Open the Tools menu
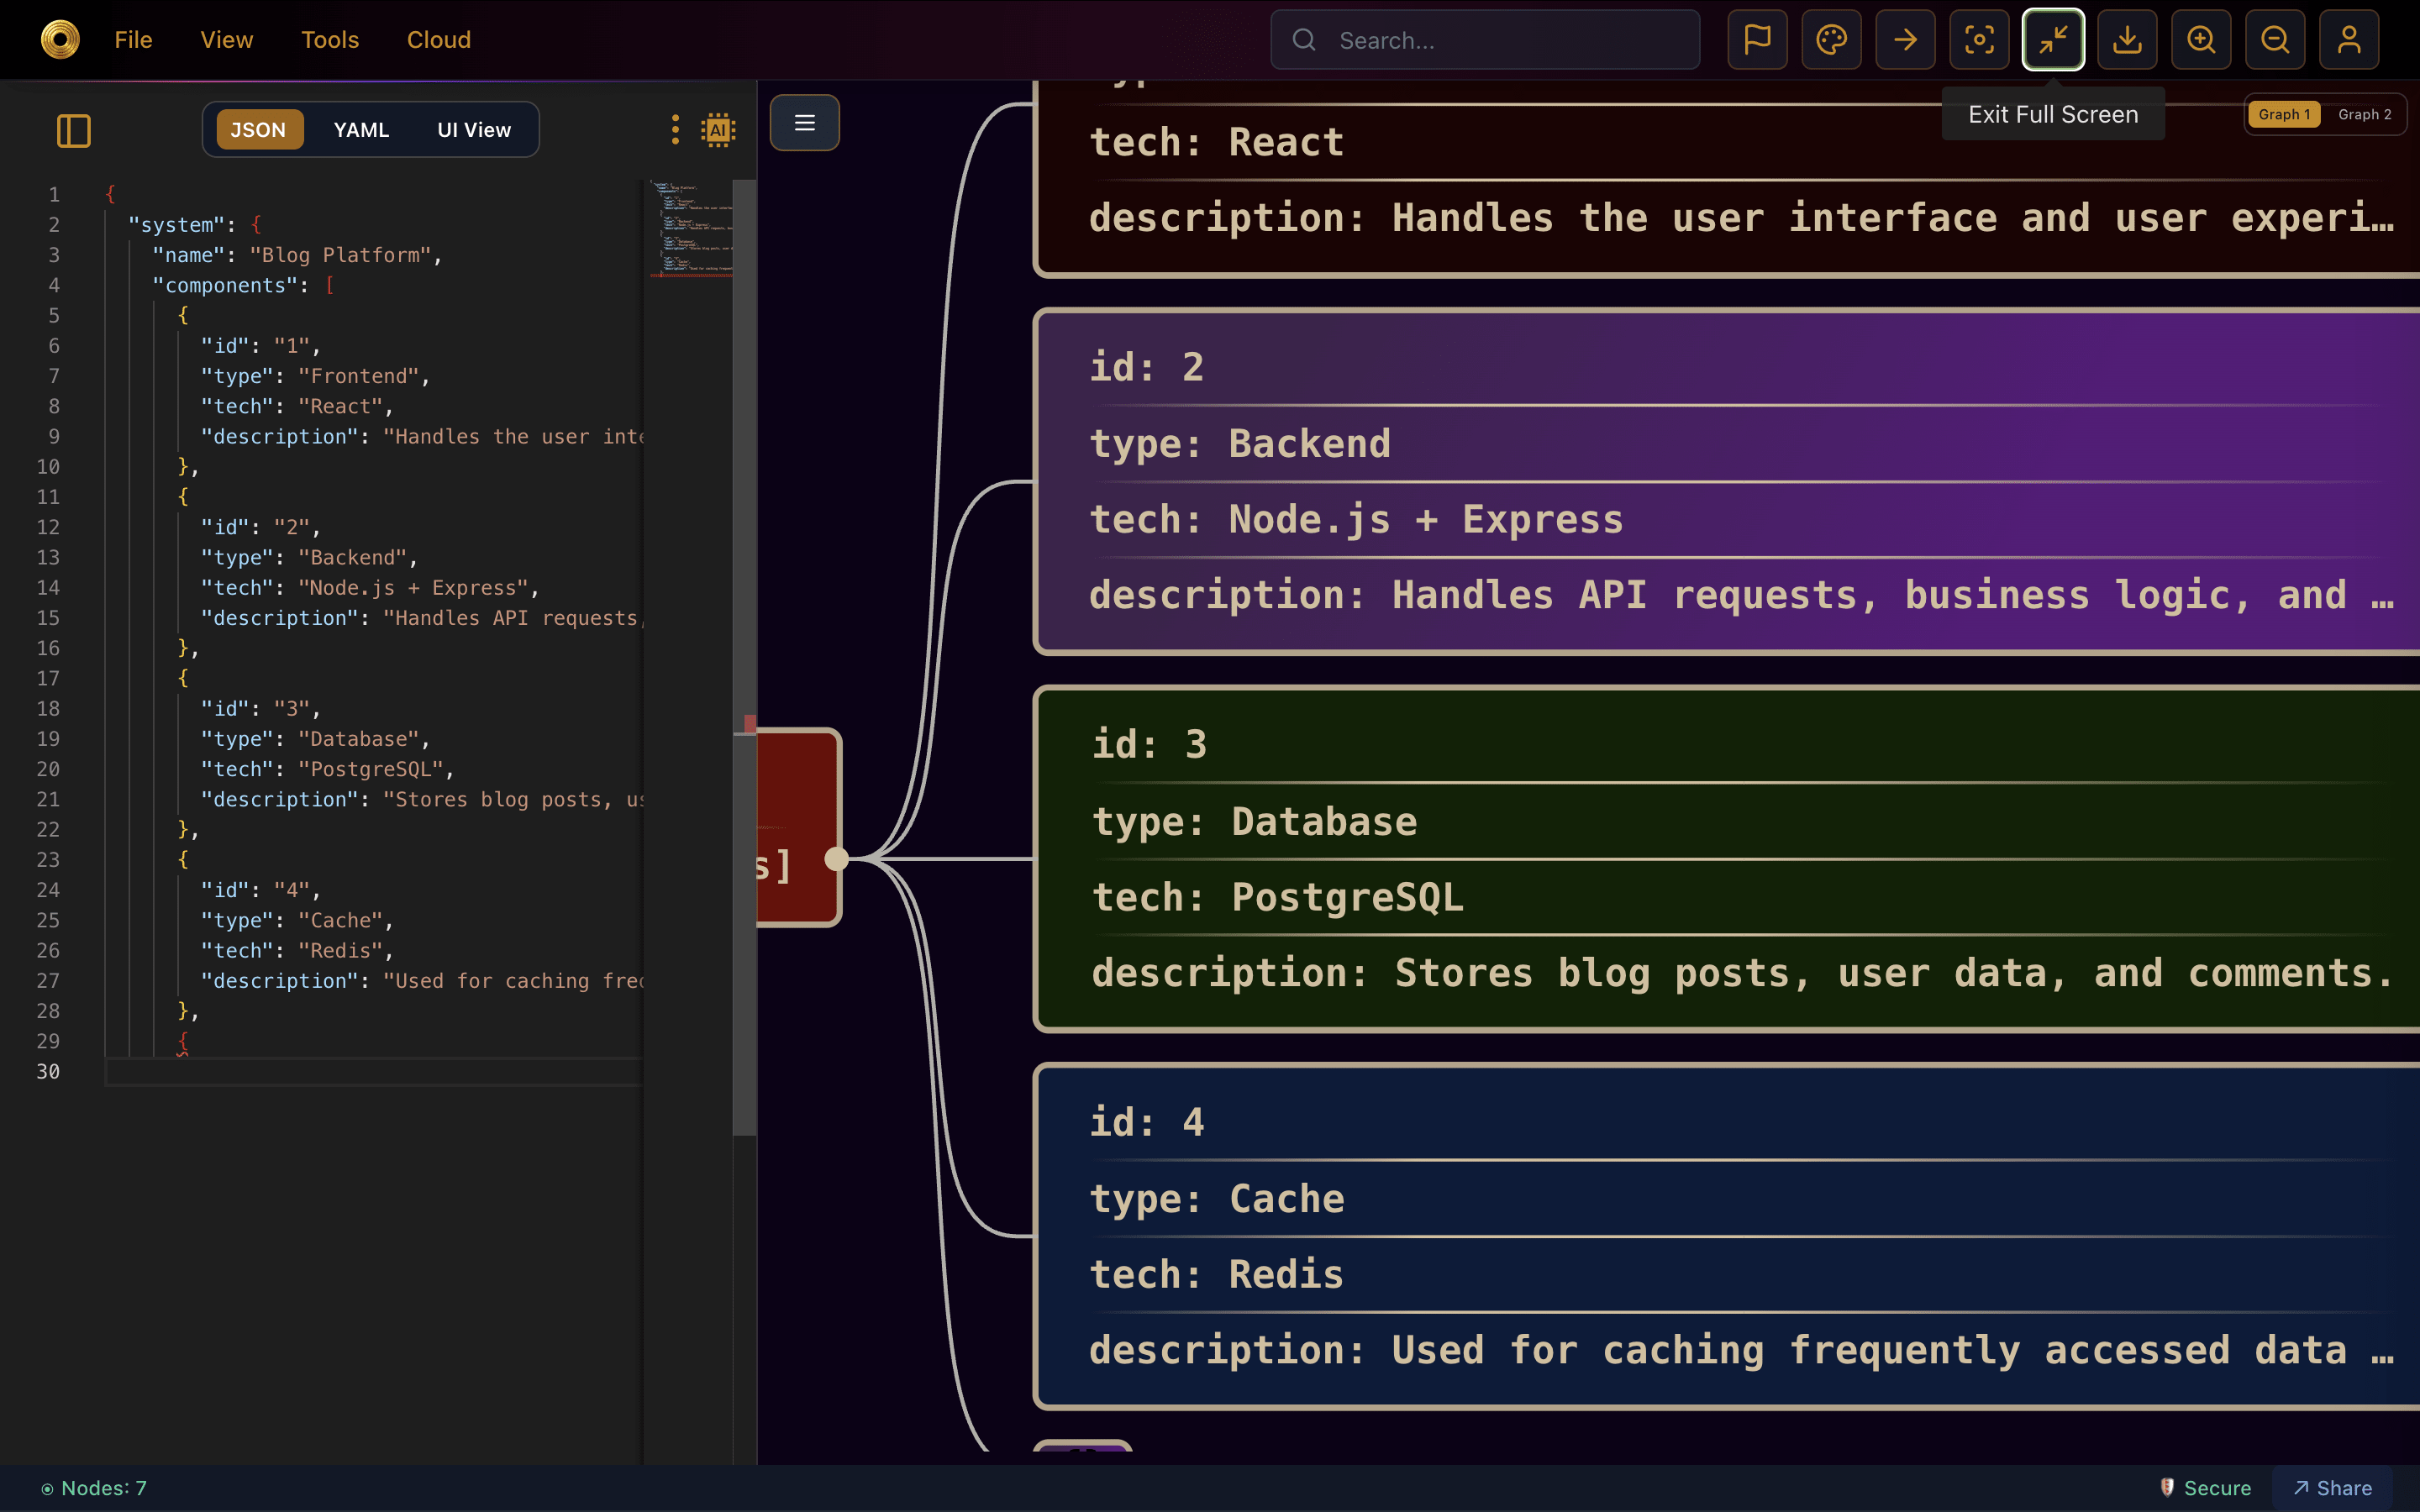Image resolution: width=2420 pixels, height=1512 pixels. pyautogui.click(x=330, y=40)
